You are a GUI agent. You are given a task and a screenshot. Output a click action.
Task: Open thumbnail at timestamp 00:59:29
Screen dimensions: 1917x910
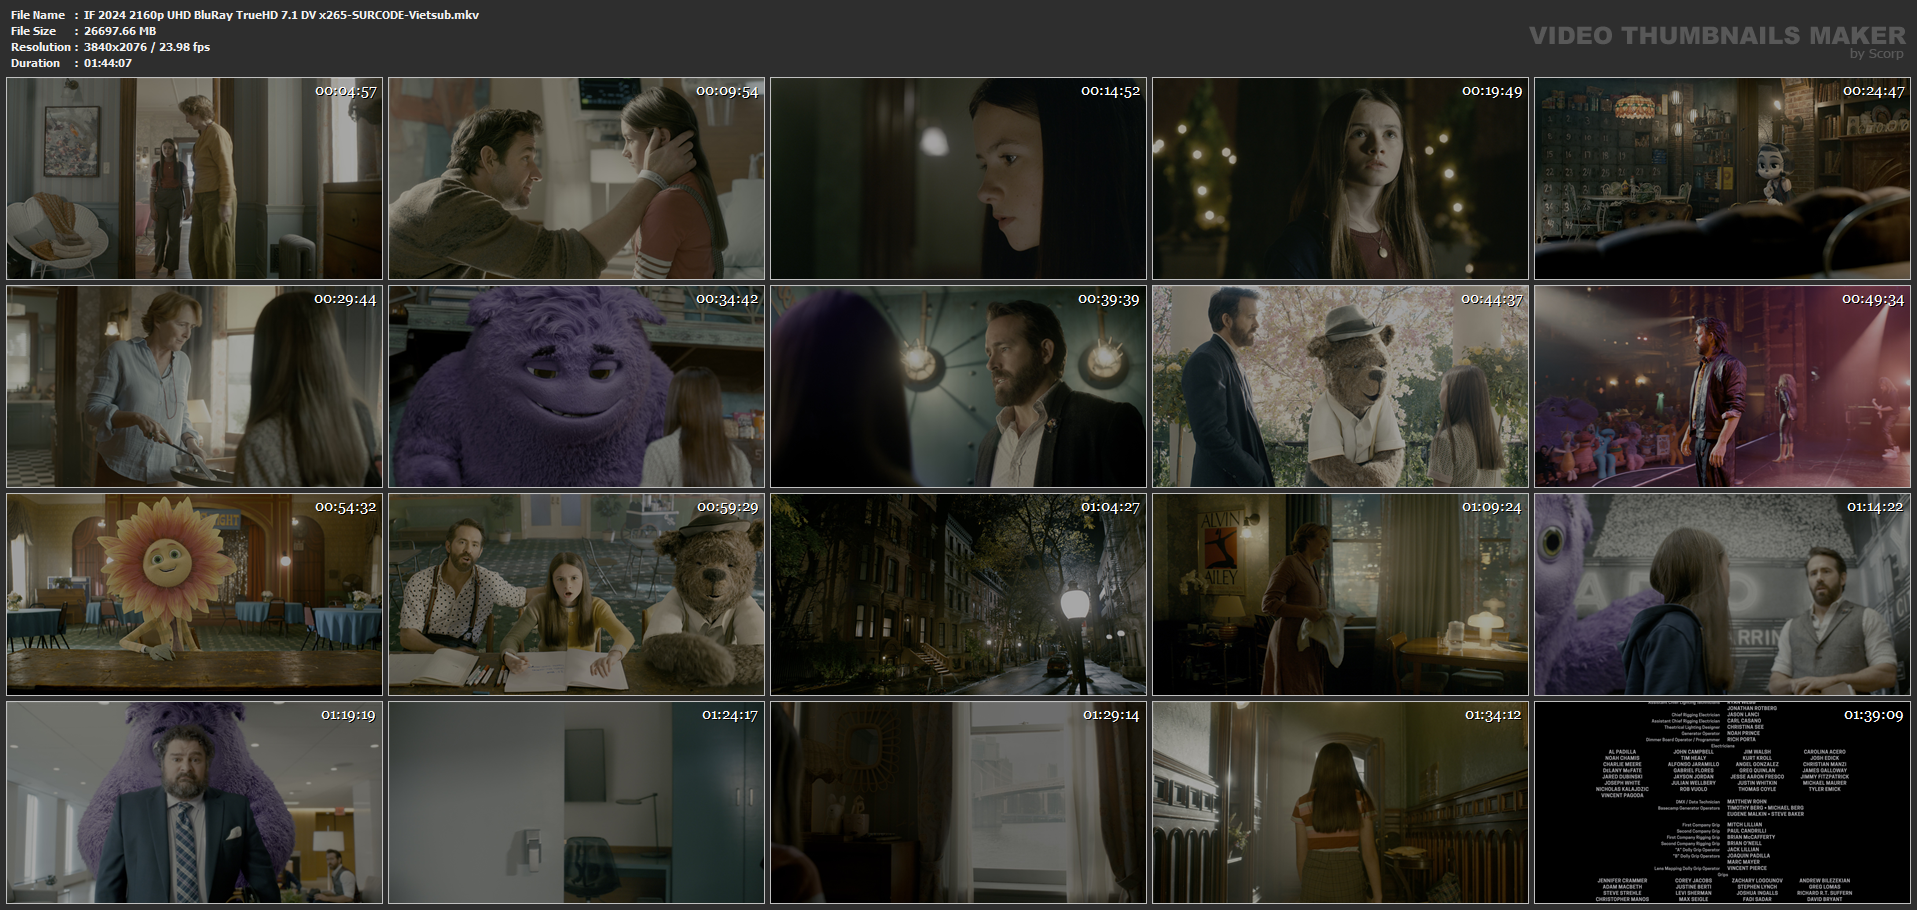click(x=576, y=594)
